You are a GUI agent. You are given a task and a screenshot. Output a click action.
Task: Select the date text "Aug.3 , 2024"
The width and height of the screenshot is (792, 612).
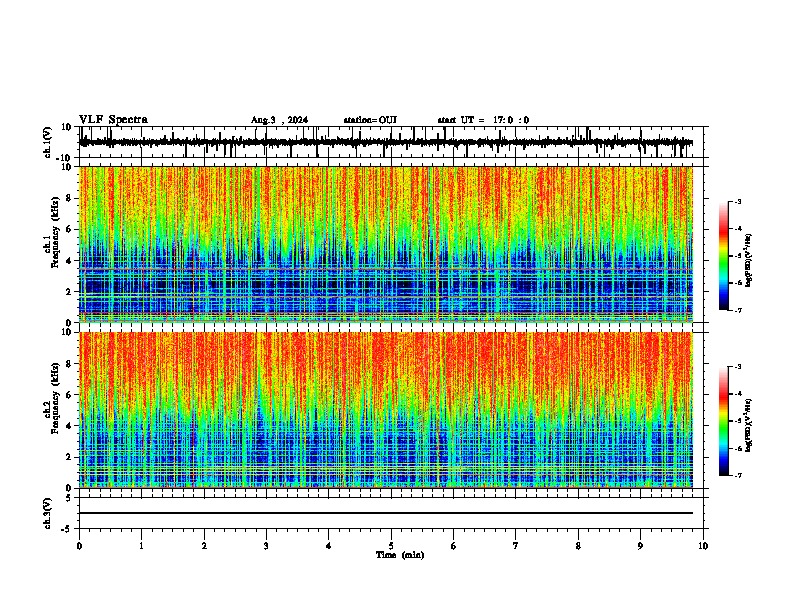coord(279,120)
